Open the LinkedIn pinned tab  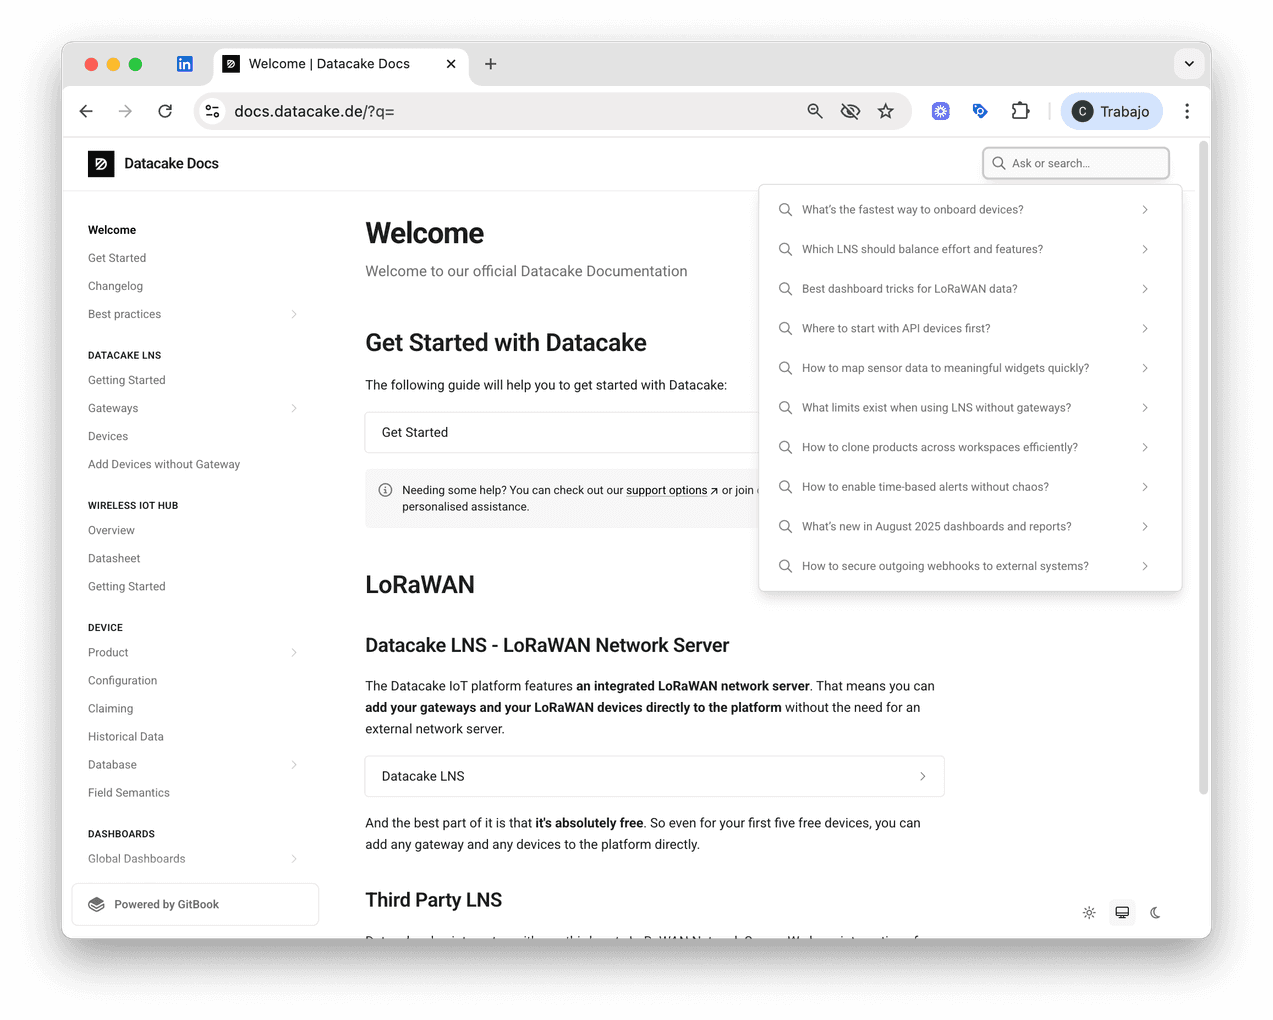[x=185, y=64]
